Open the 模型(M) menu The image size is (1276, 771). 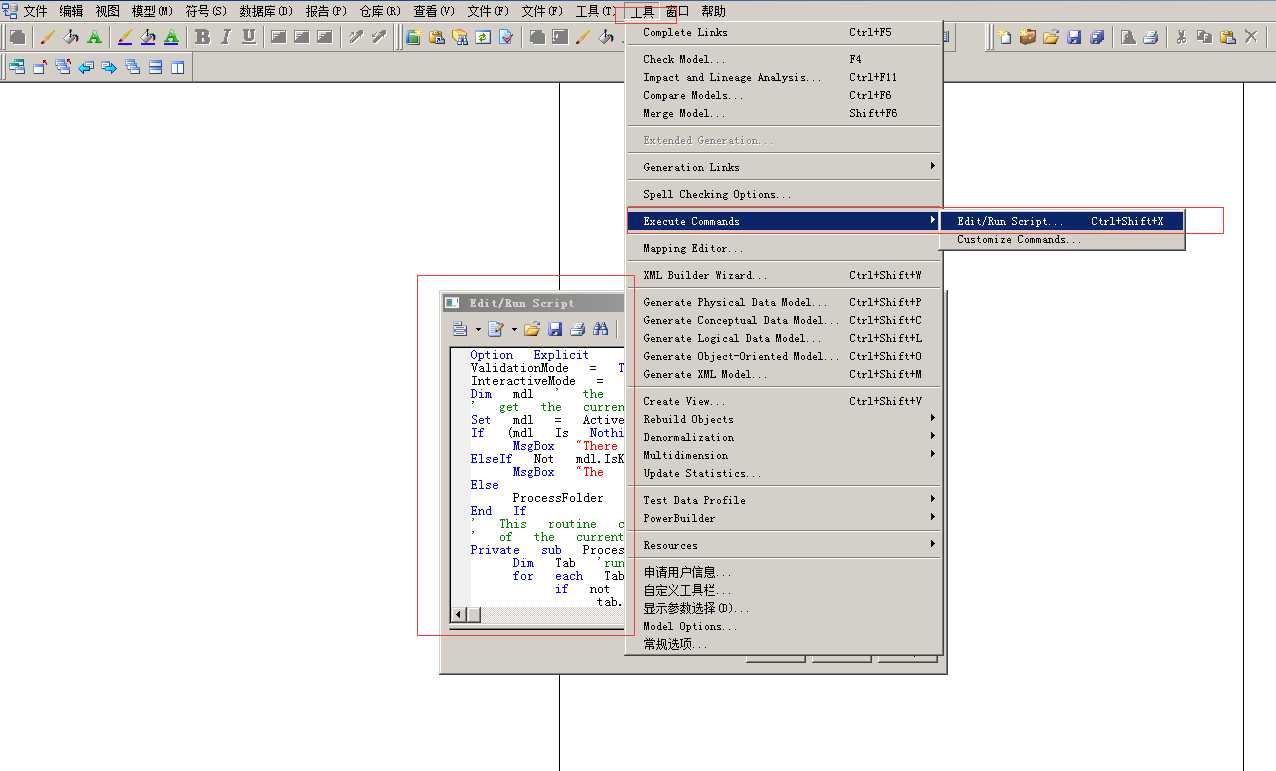[x=152, y=11]
